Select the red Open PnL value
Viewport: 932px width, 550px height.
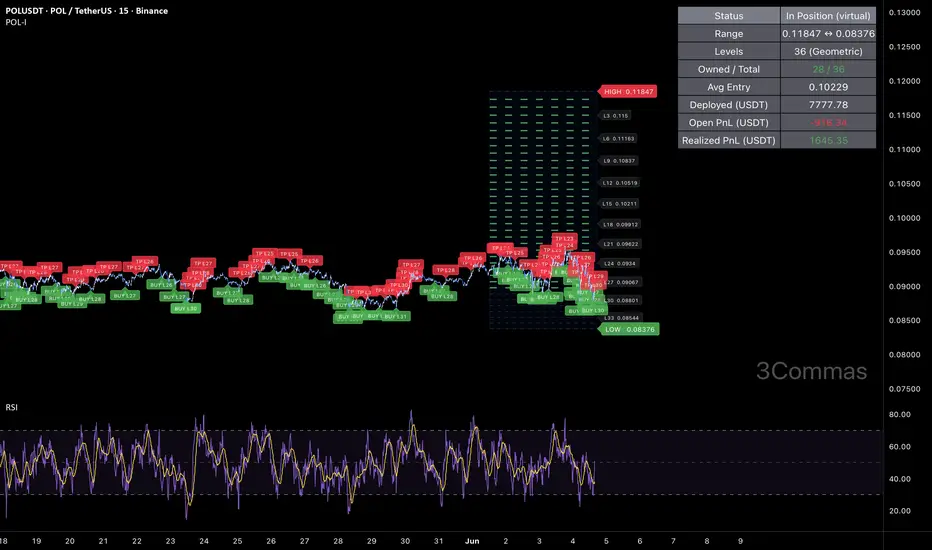(828, 123)
